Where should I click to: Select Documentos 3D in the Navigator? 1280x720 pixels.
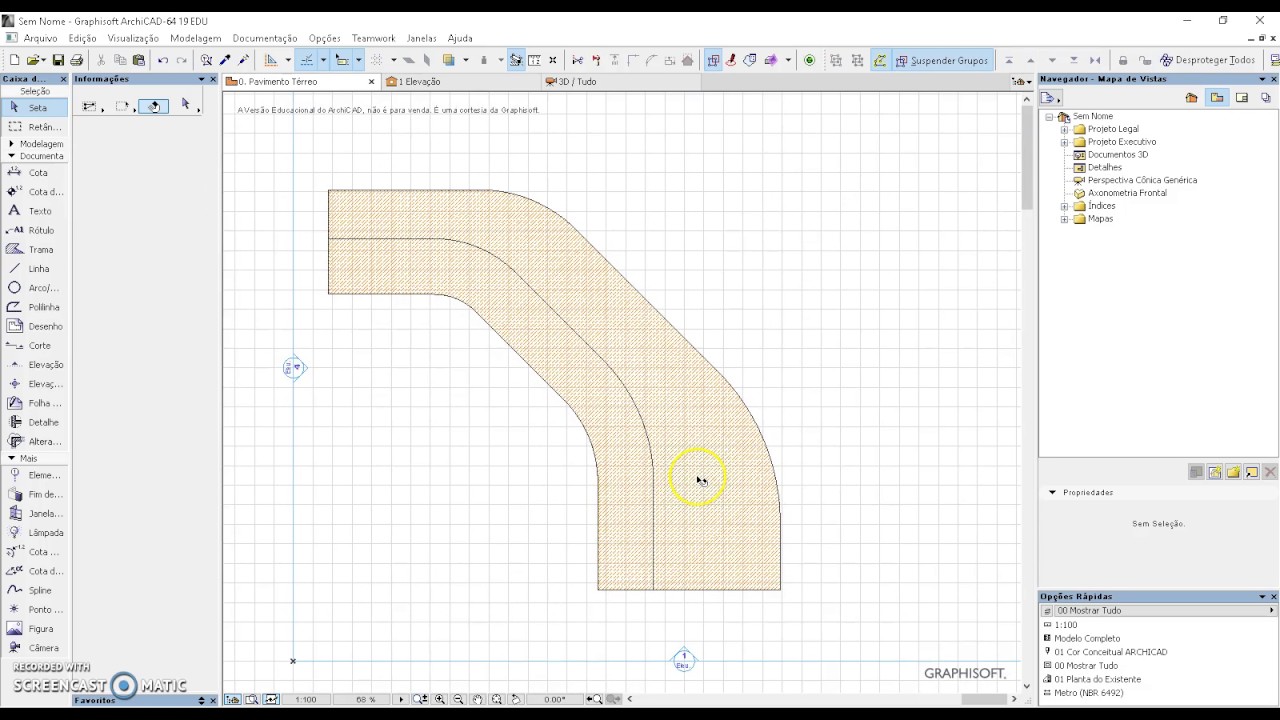pyautogui.click(x=1117, y=155)
